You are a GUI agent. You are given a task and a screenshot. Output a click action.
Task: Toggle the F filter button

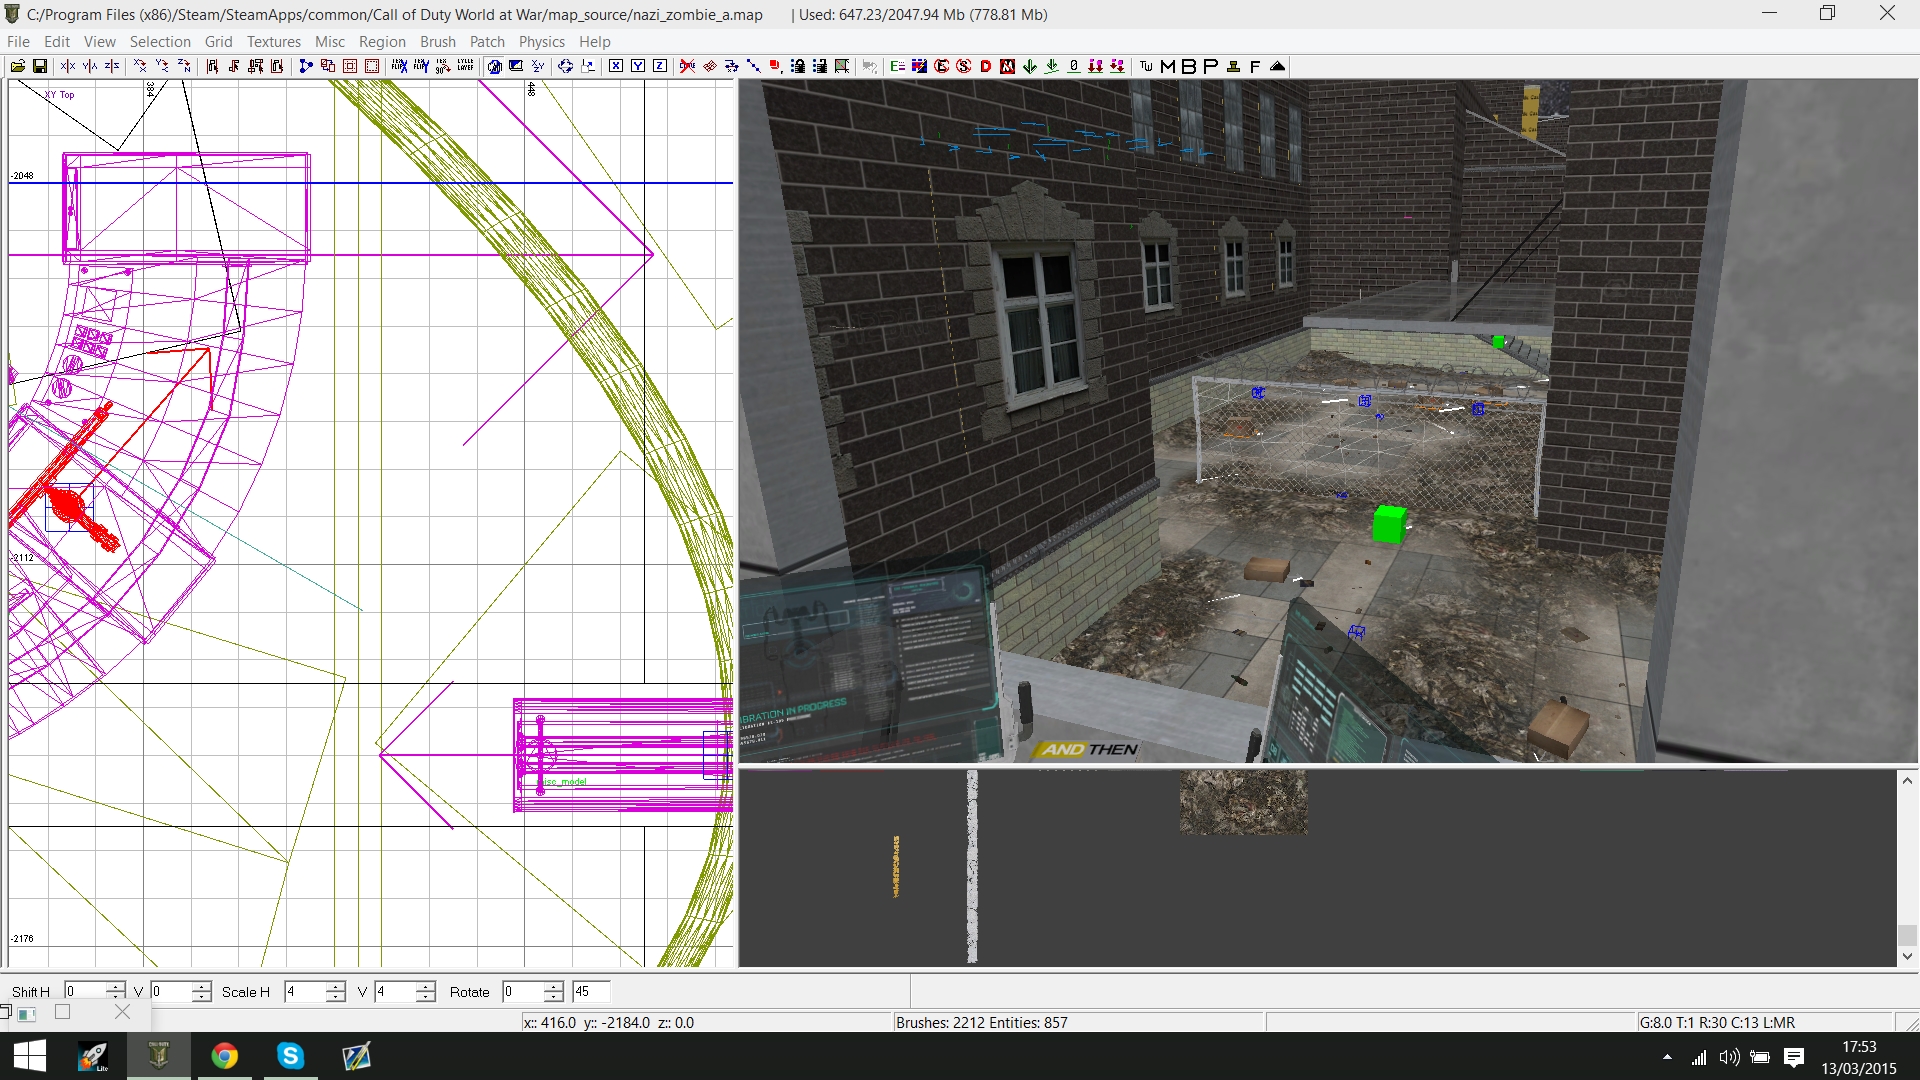point(1255,66)
